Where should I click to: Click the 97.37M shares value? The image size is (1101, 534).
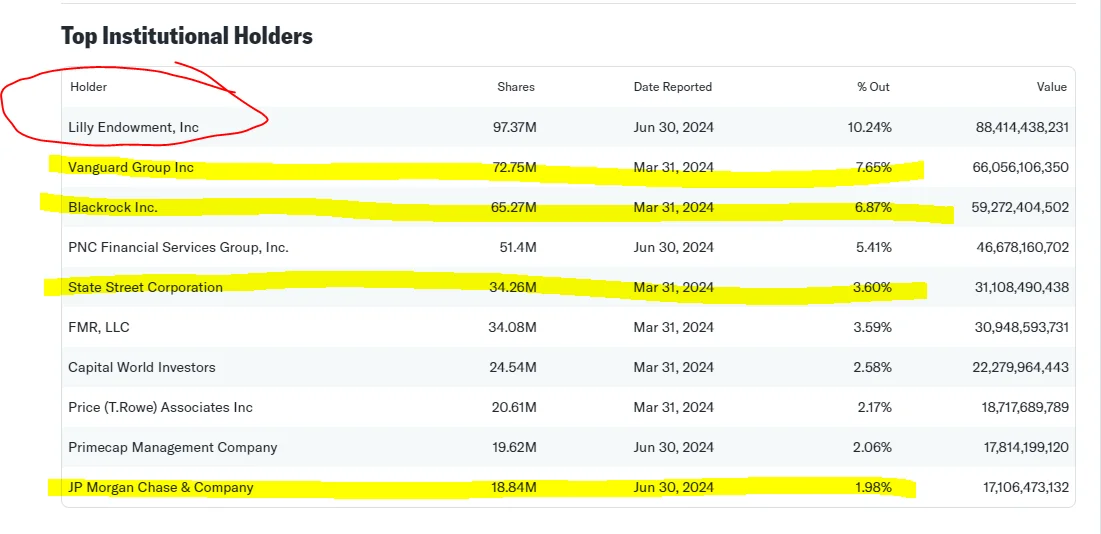(x=515, y=128)
